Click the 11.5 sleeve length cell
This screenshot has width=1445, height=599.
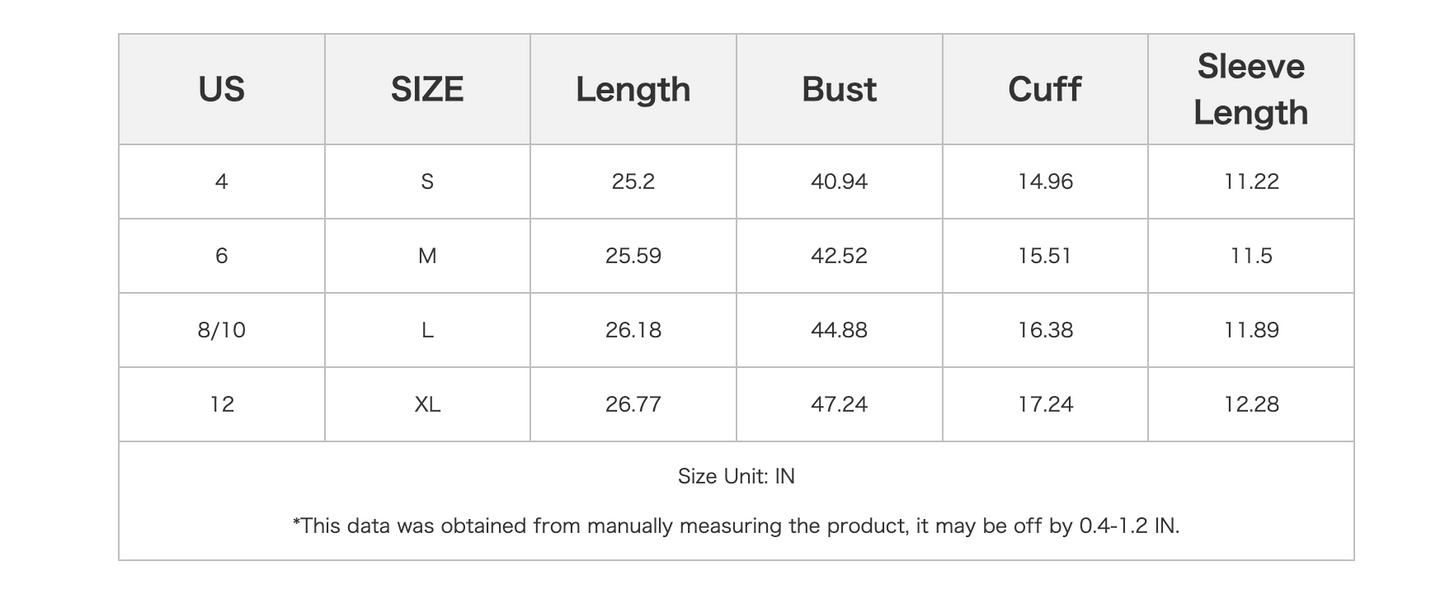coord(1251,256)
